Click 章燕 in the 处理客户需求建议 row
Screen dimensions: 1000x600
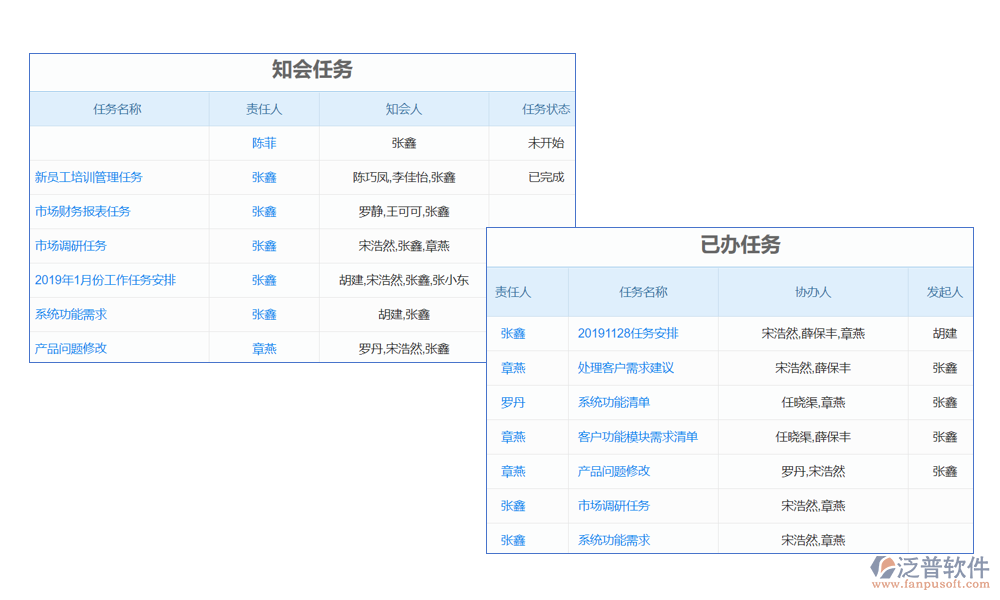pos(513,368)
